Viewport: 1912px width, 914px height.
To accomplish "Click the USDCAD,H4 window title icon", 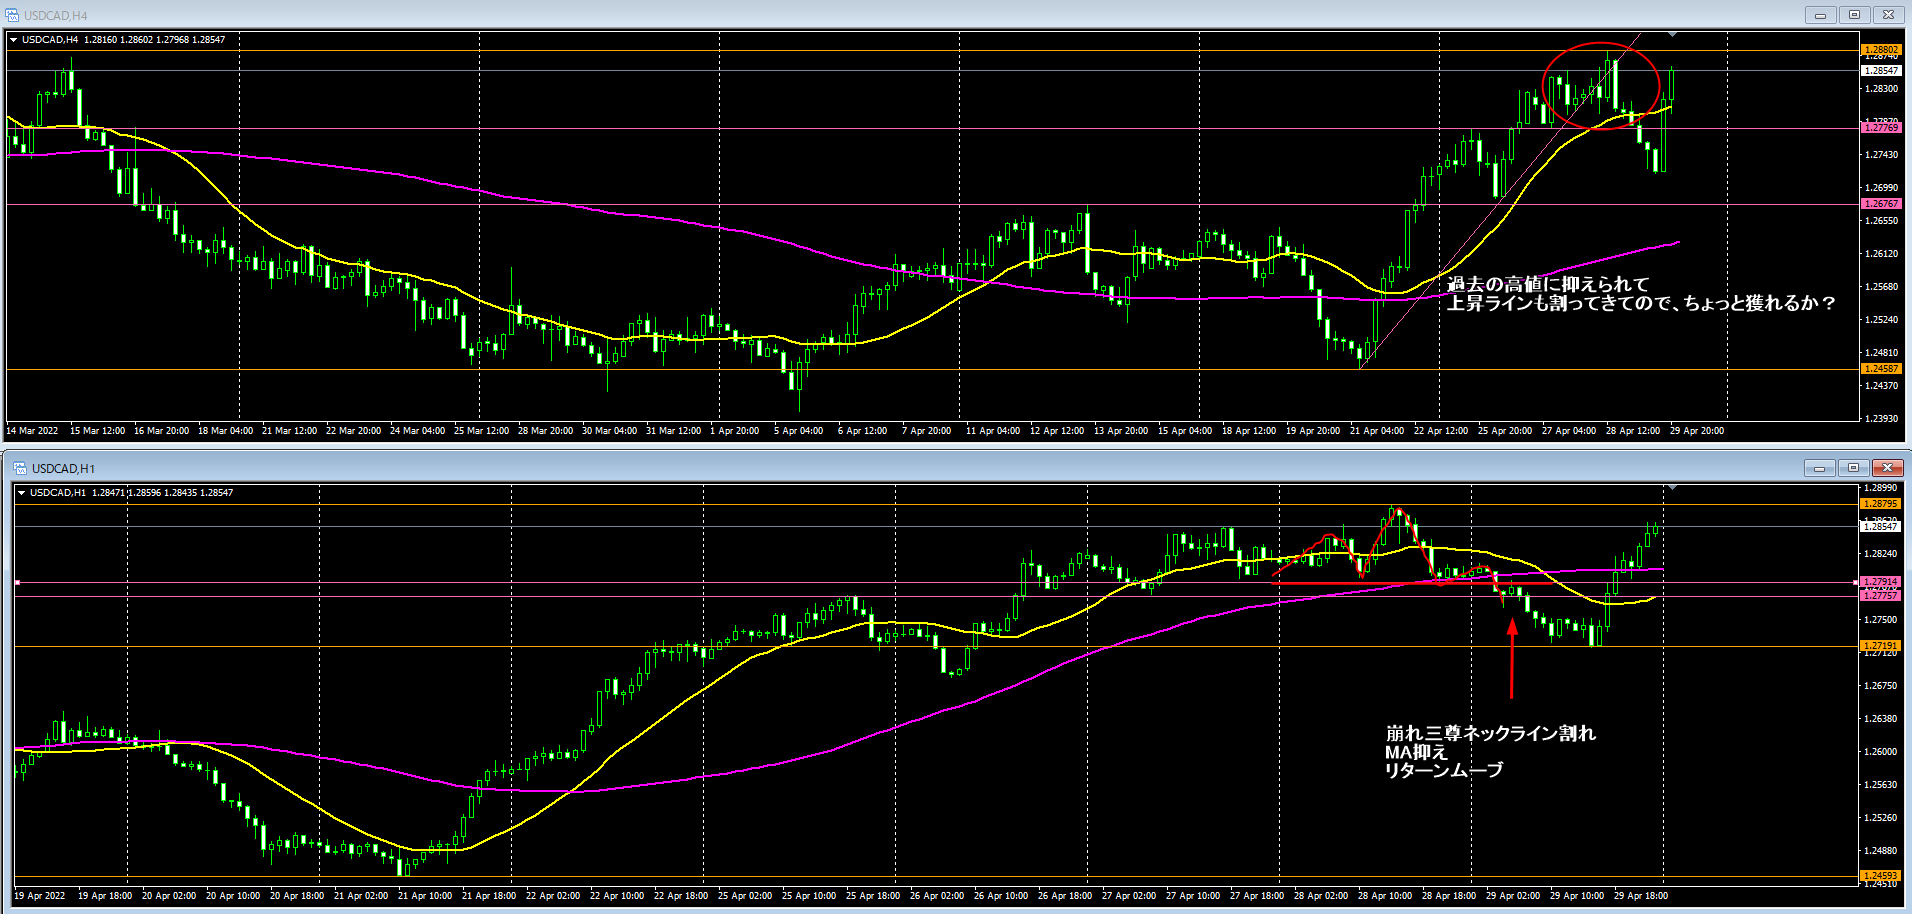I will [13, 15].
